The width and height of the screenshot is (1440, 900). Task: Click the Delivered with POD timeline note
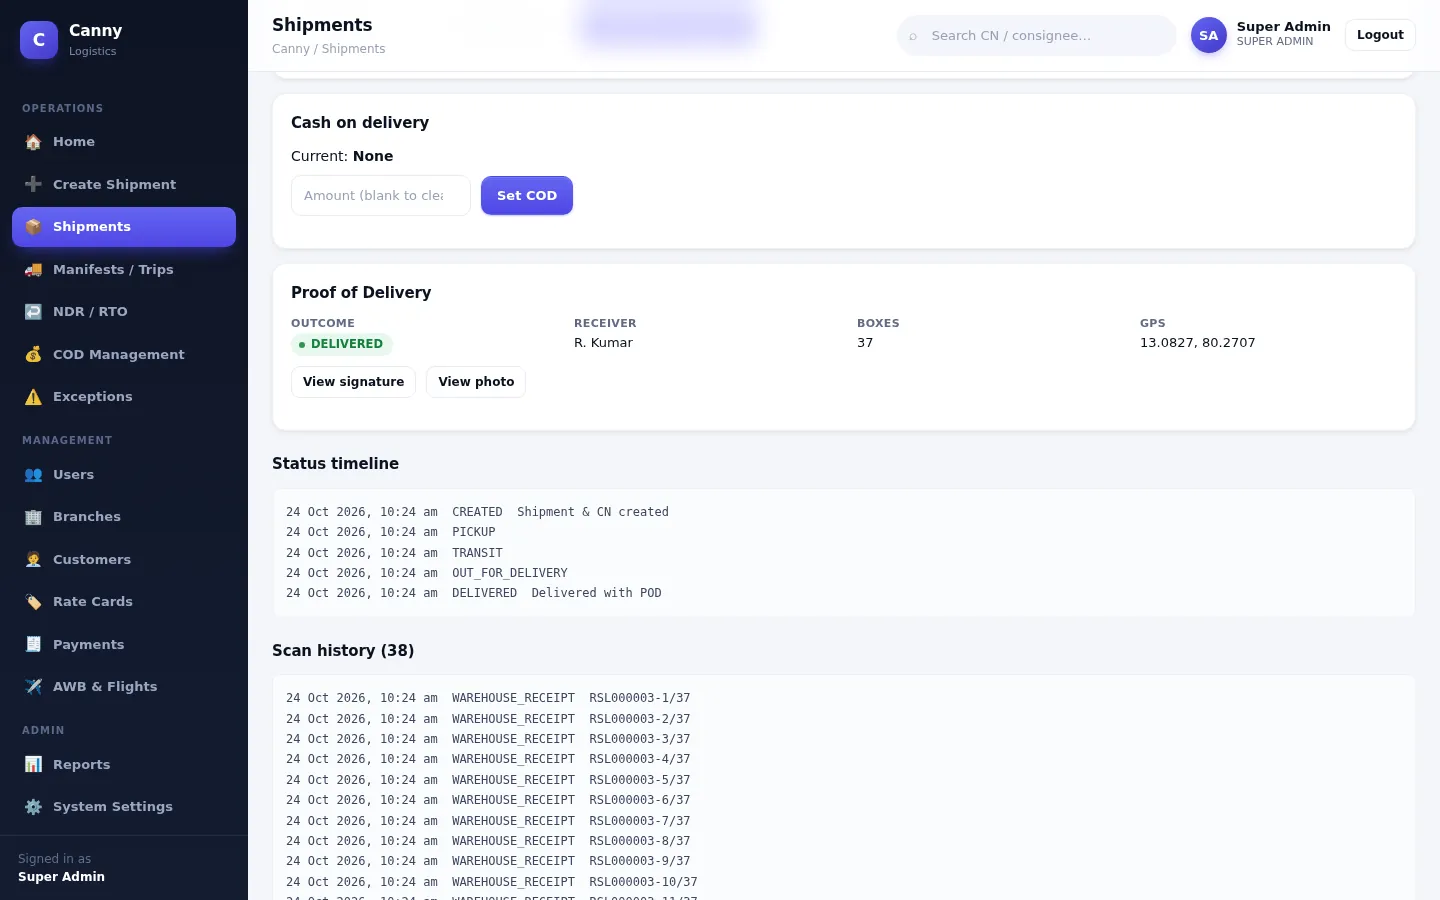click(x=596, y=593)
